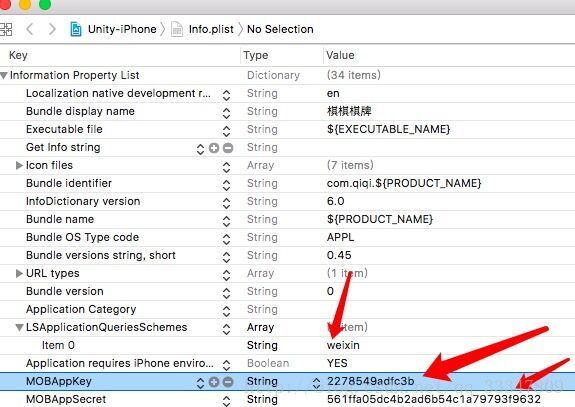Open the related items grid icon
This screenshot has height=407, width=575.
[x=6, y=29]
